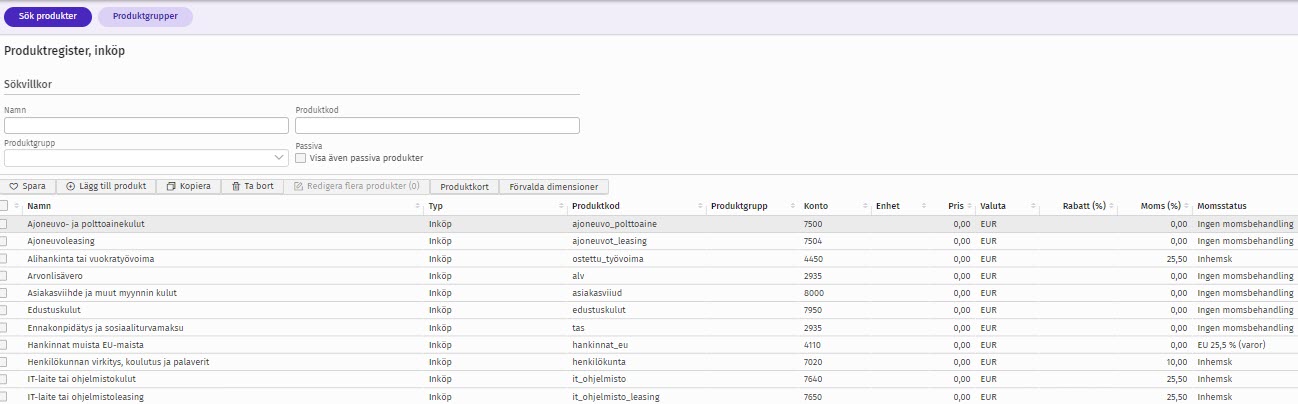The width and height of the screenshot is (1298, 404).
Task: Focus the Produktkod search field
Action: point(438,126)
